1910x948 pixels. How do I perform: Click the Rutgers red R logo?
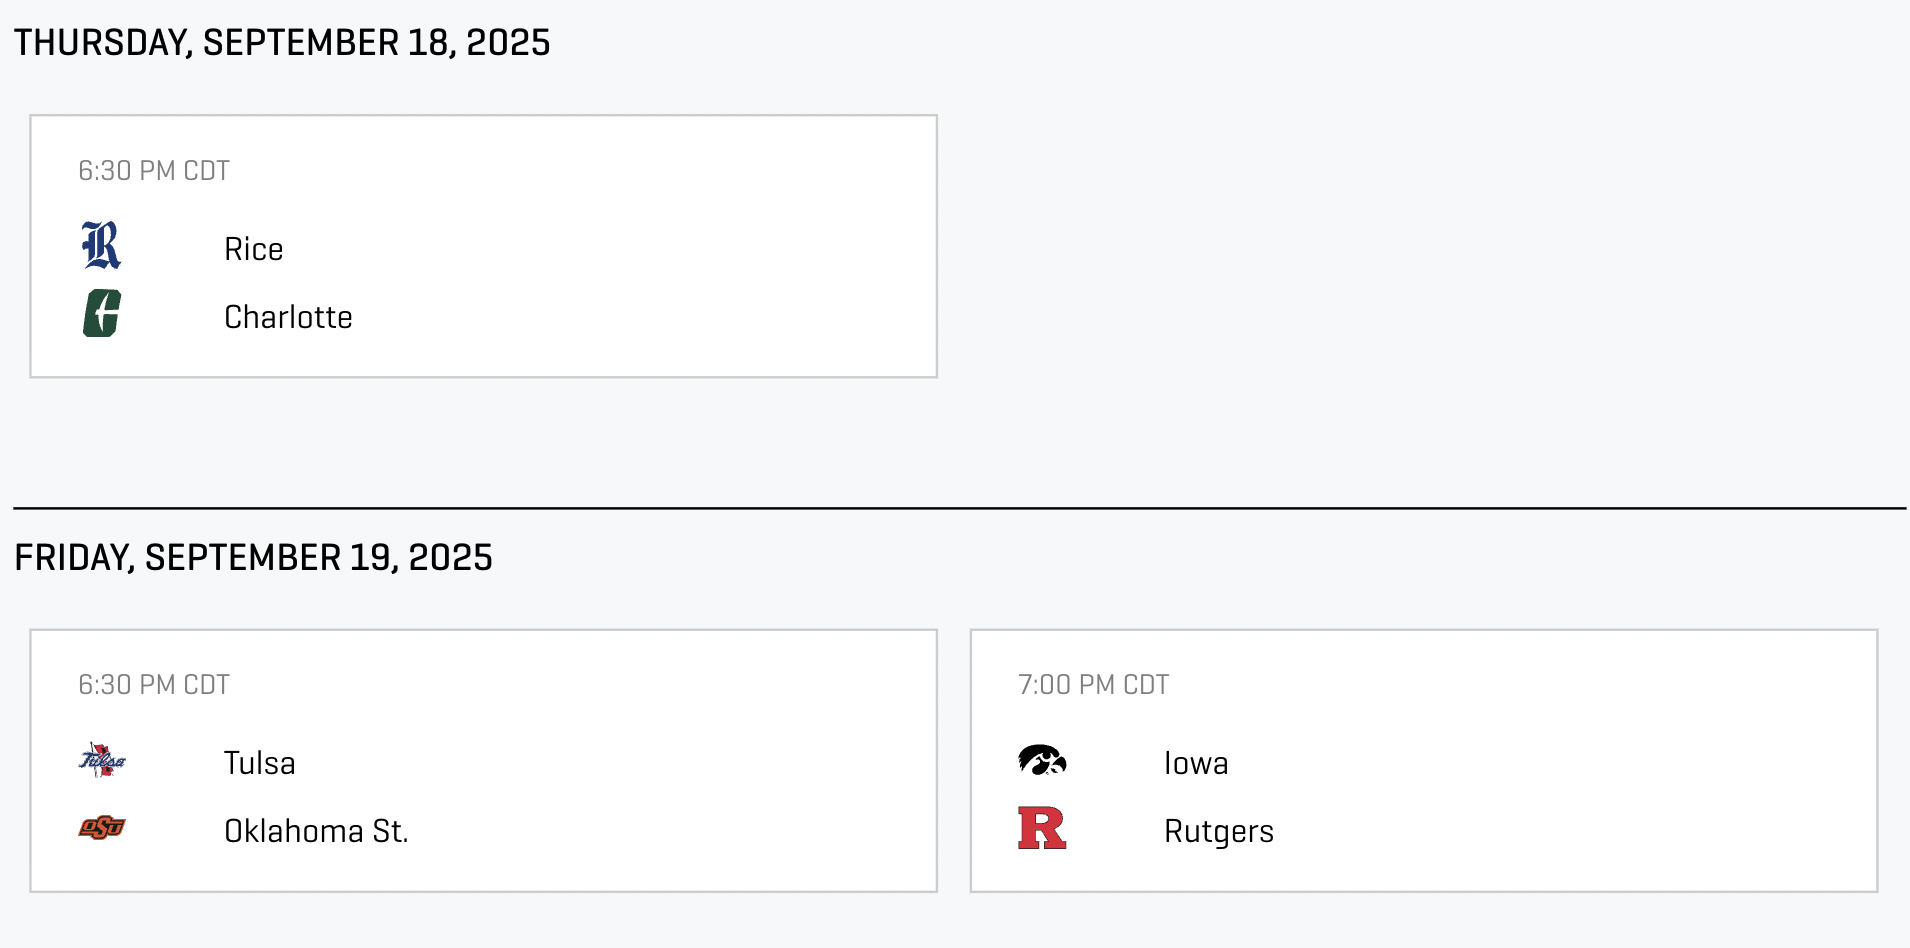pos(1042,828)
